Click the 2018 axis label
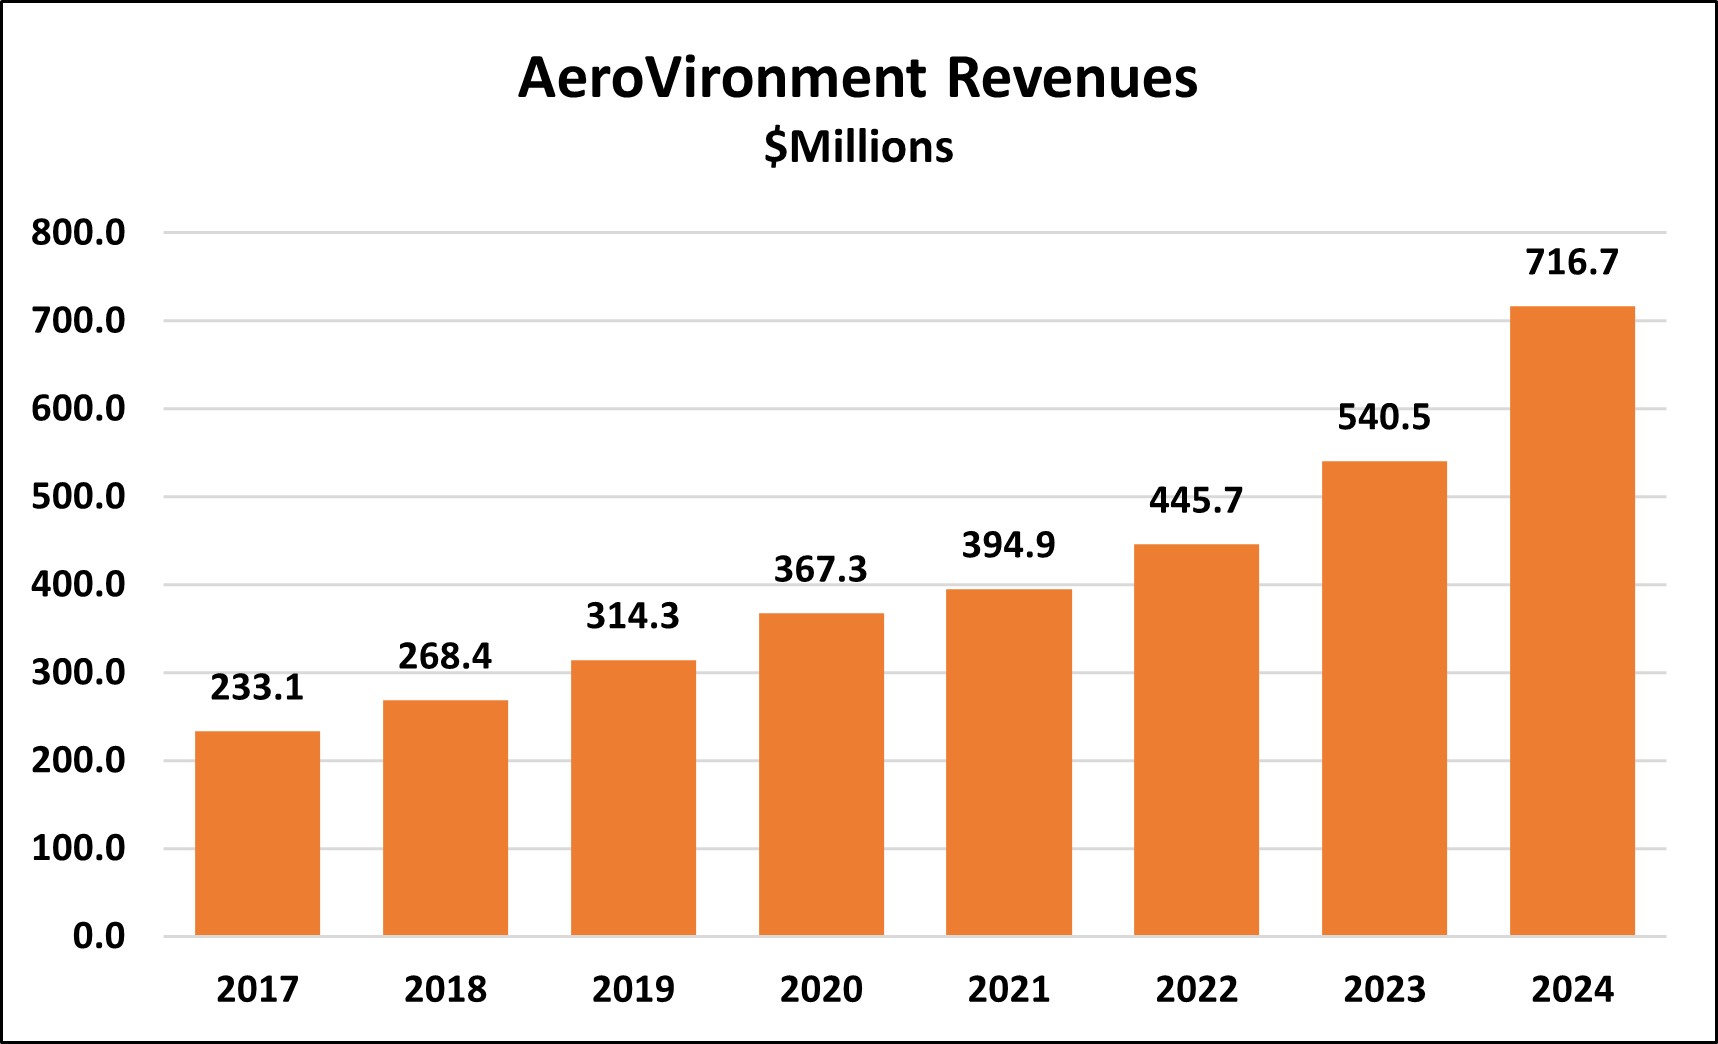 (x=445, y=990)
